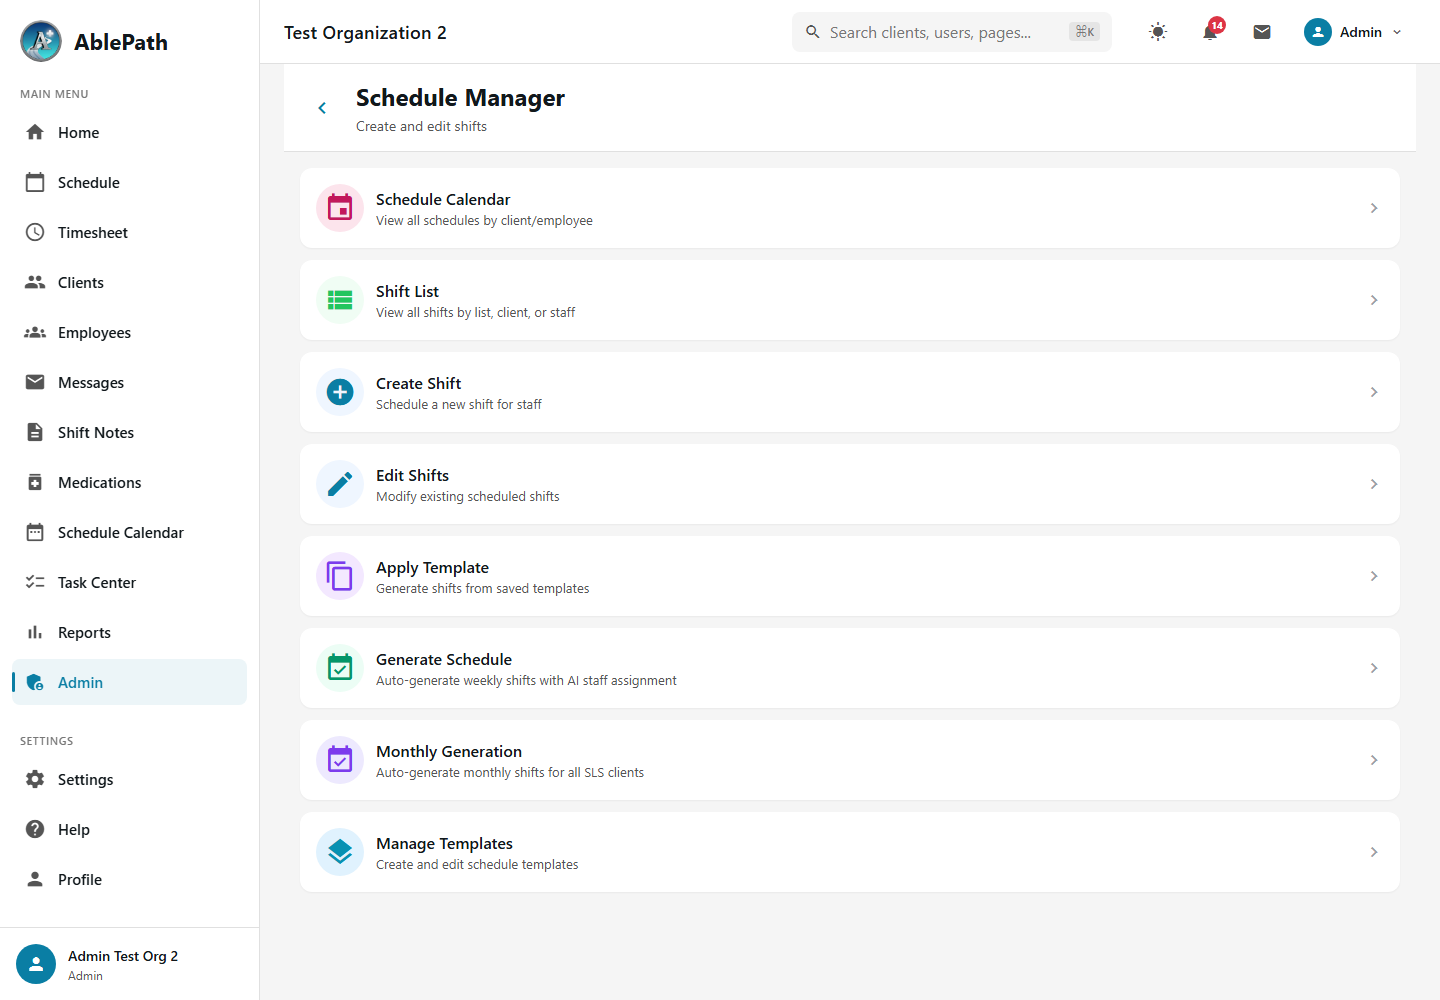Select the Admin menu item in sidebar
1440x1000 pixels.
[x=129, y=682]
